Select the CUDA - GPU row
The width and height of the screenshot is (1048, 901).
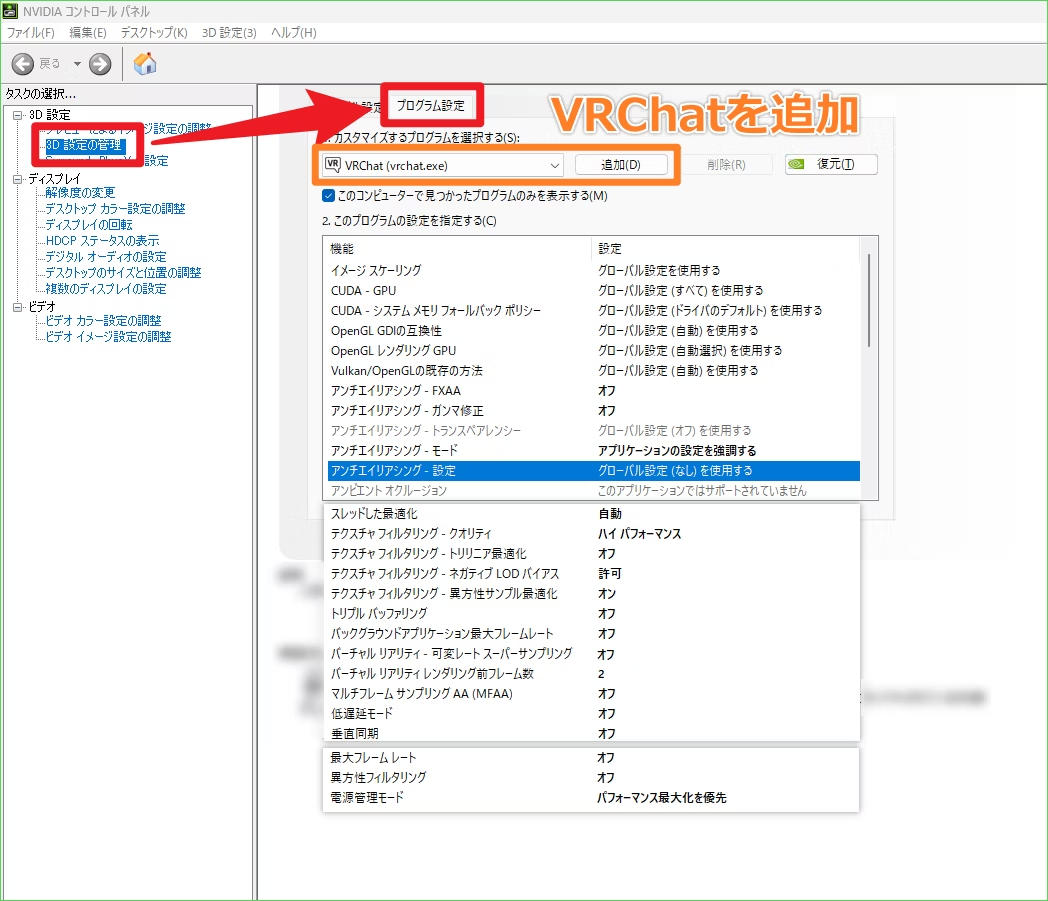pyautogui.click(x=594, y=291)
